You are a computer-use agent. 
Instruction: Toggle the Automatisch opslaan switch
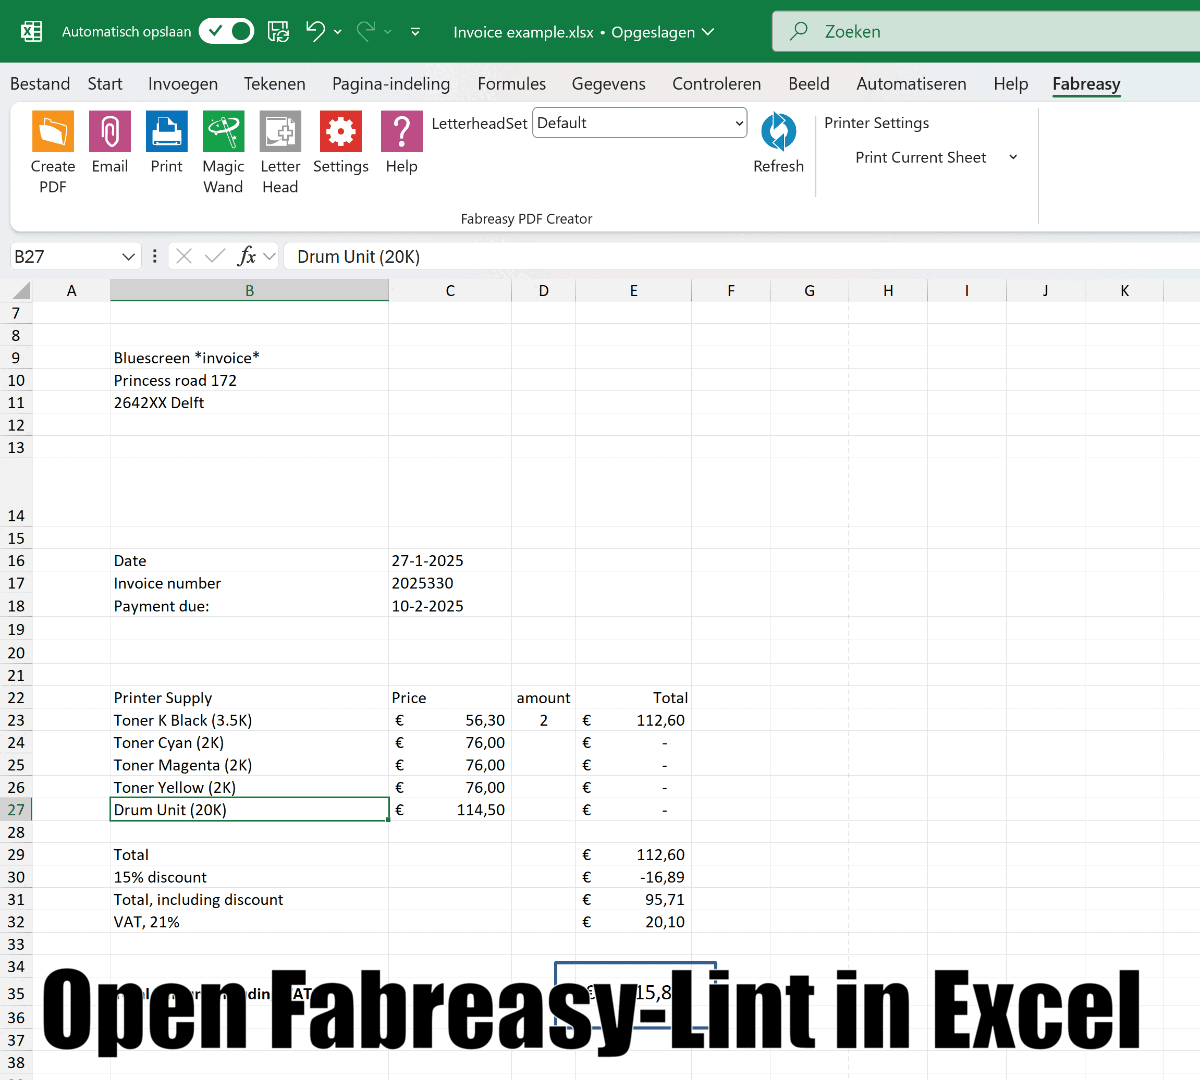point(226,31)
